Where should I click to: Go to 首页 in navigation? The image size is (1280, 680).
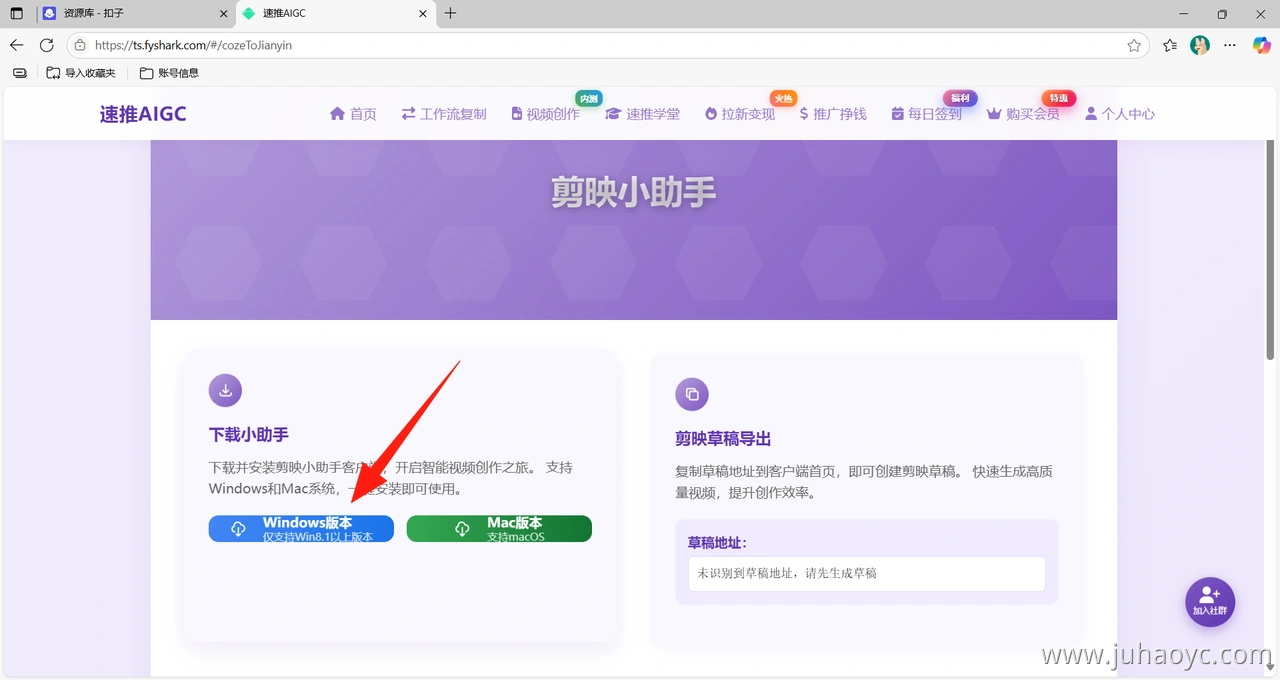click(353, 114)
